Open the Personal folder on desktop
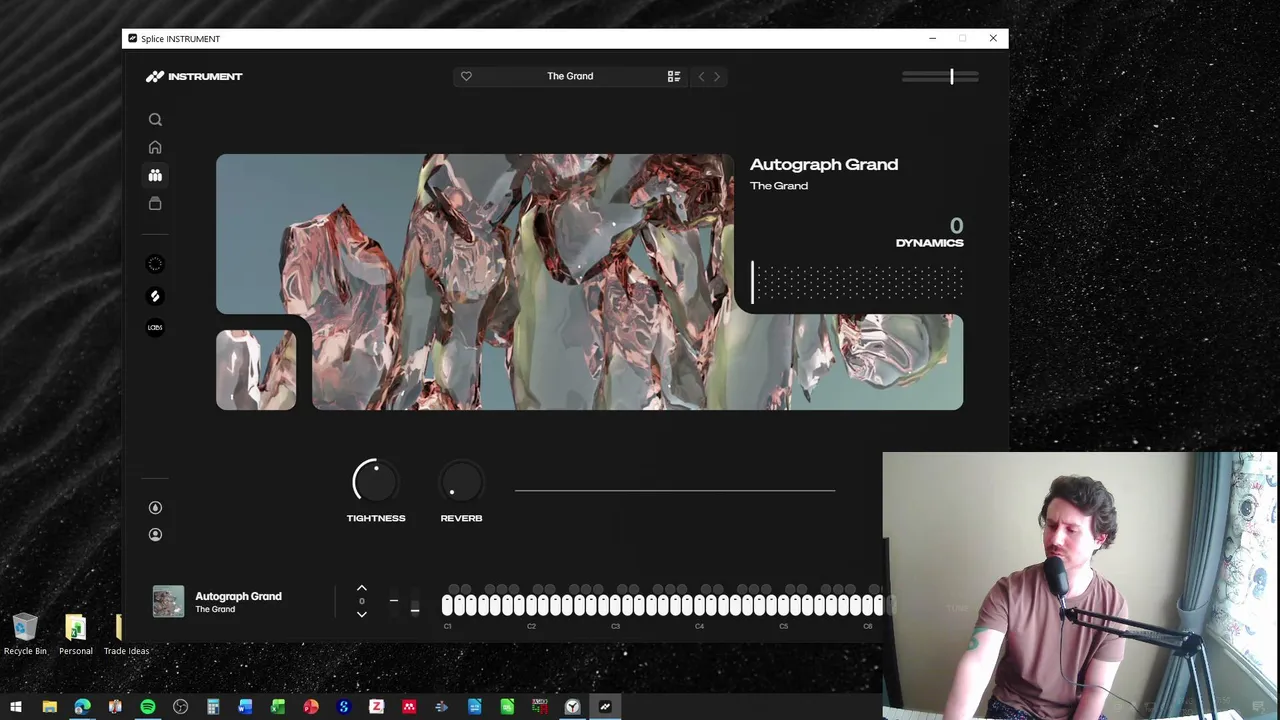 pos(76,635)
